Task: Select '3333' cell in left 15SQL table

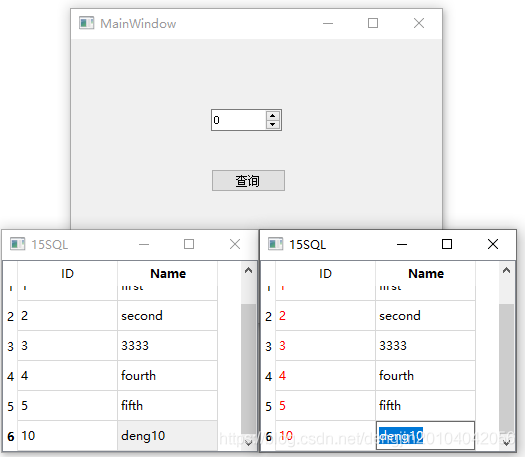Action: tap(167, 346)
